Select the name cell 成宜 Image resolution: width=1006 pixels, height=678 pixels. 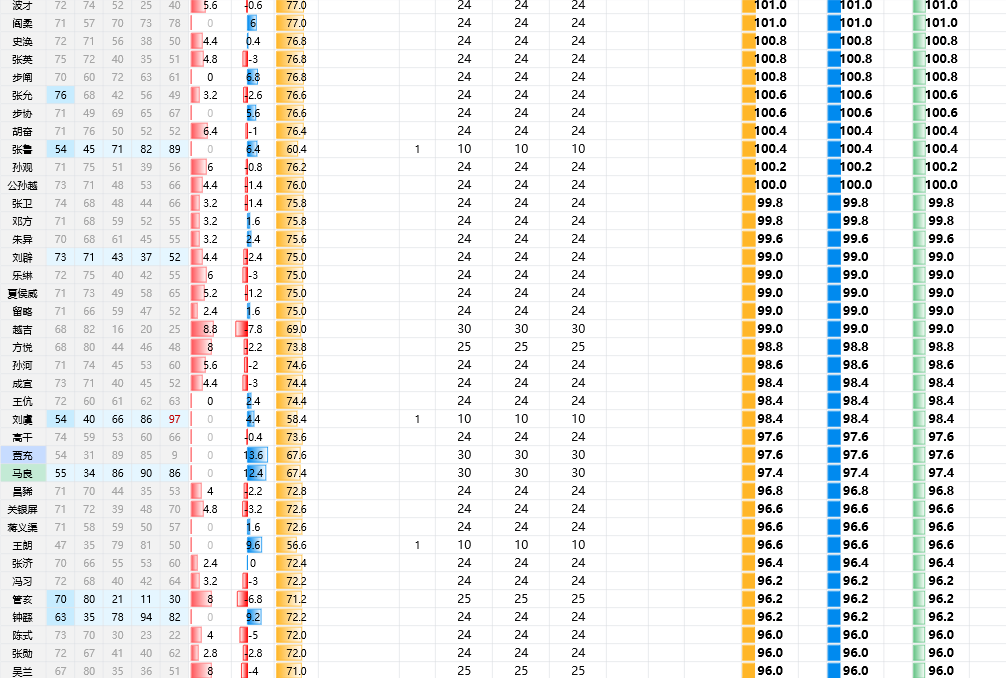(x=22, y=383)
